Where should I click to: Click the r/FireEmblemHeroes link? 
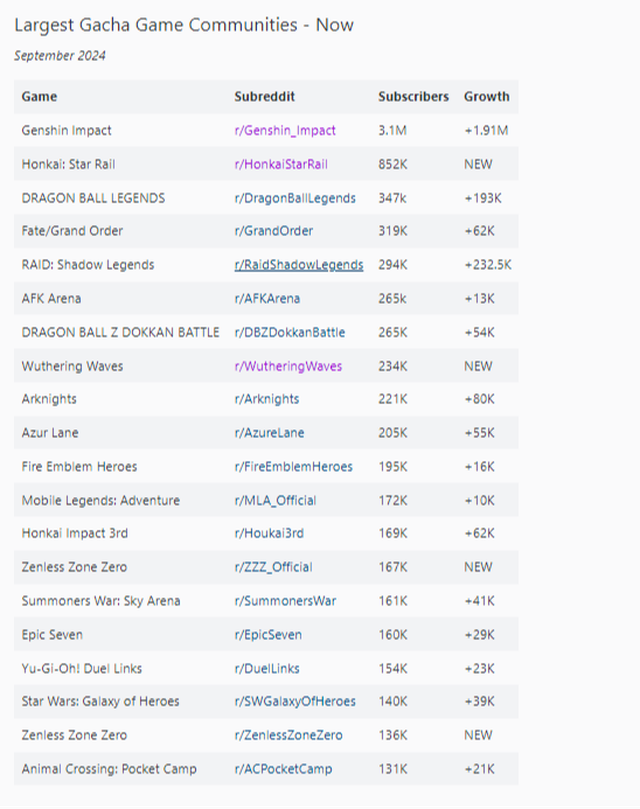coord(293,467)
